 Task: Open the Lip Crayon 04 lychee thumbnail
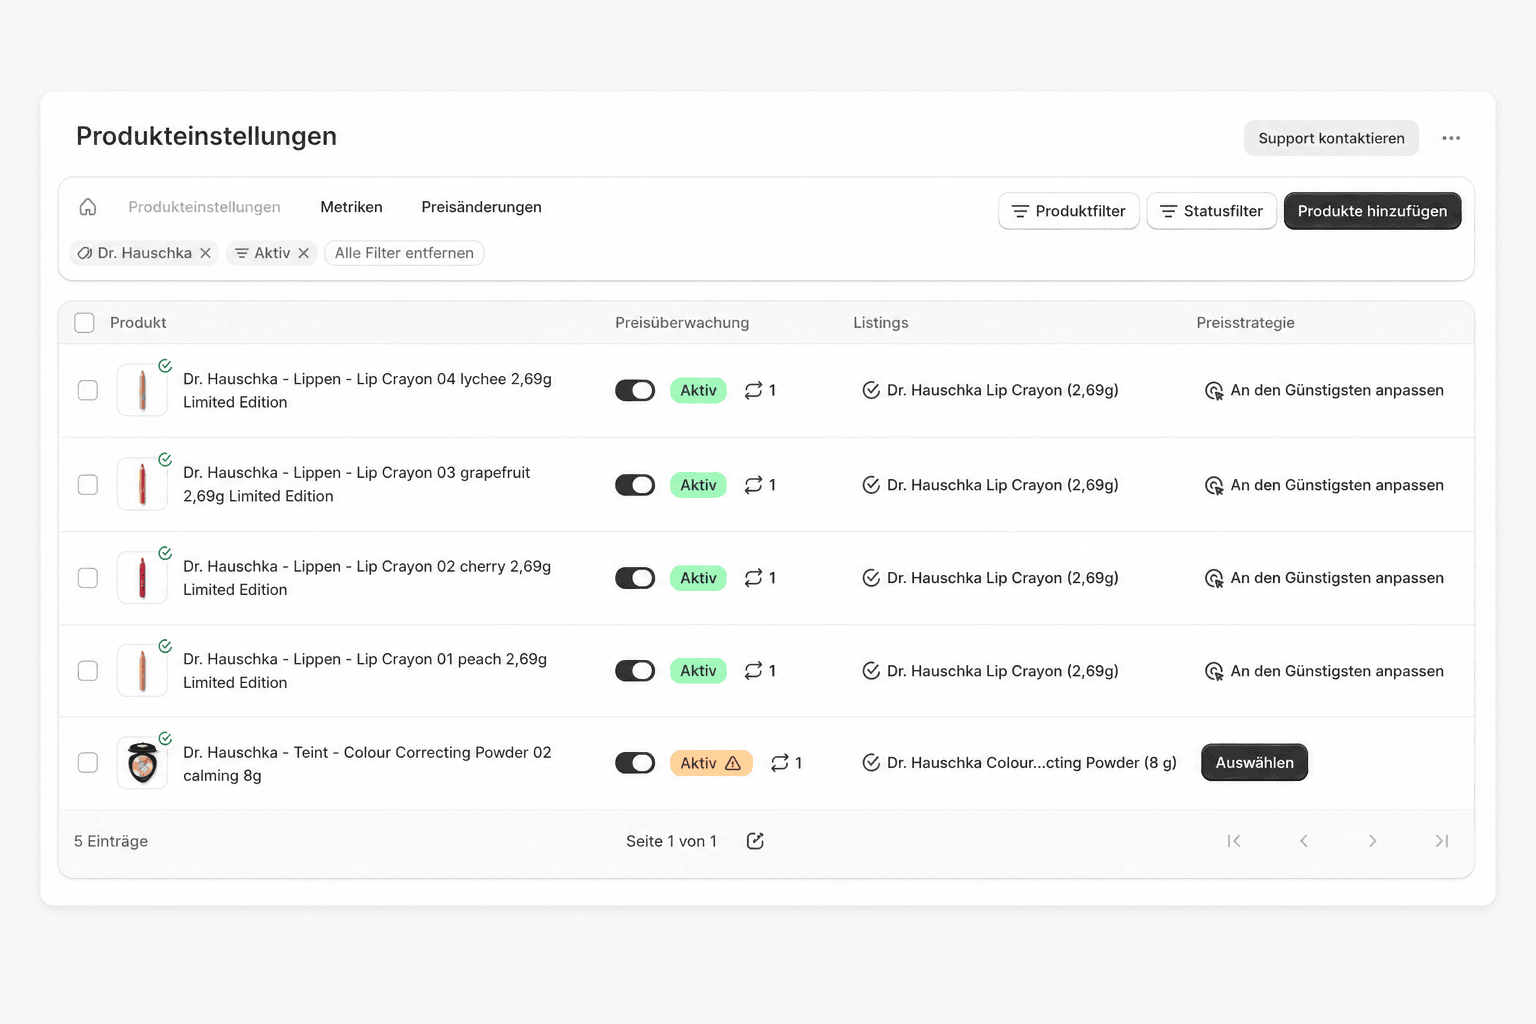[x=142, y=390]
